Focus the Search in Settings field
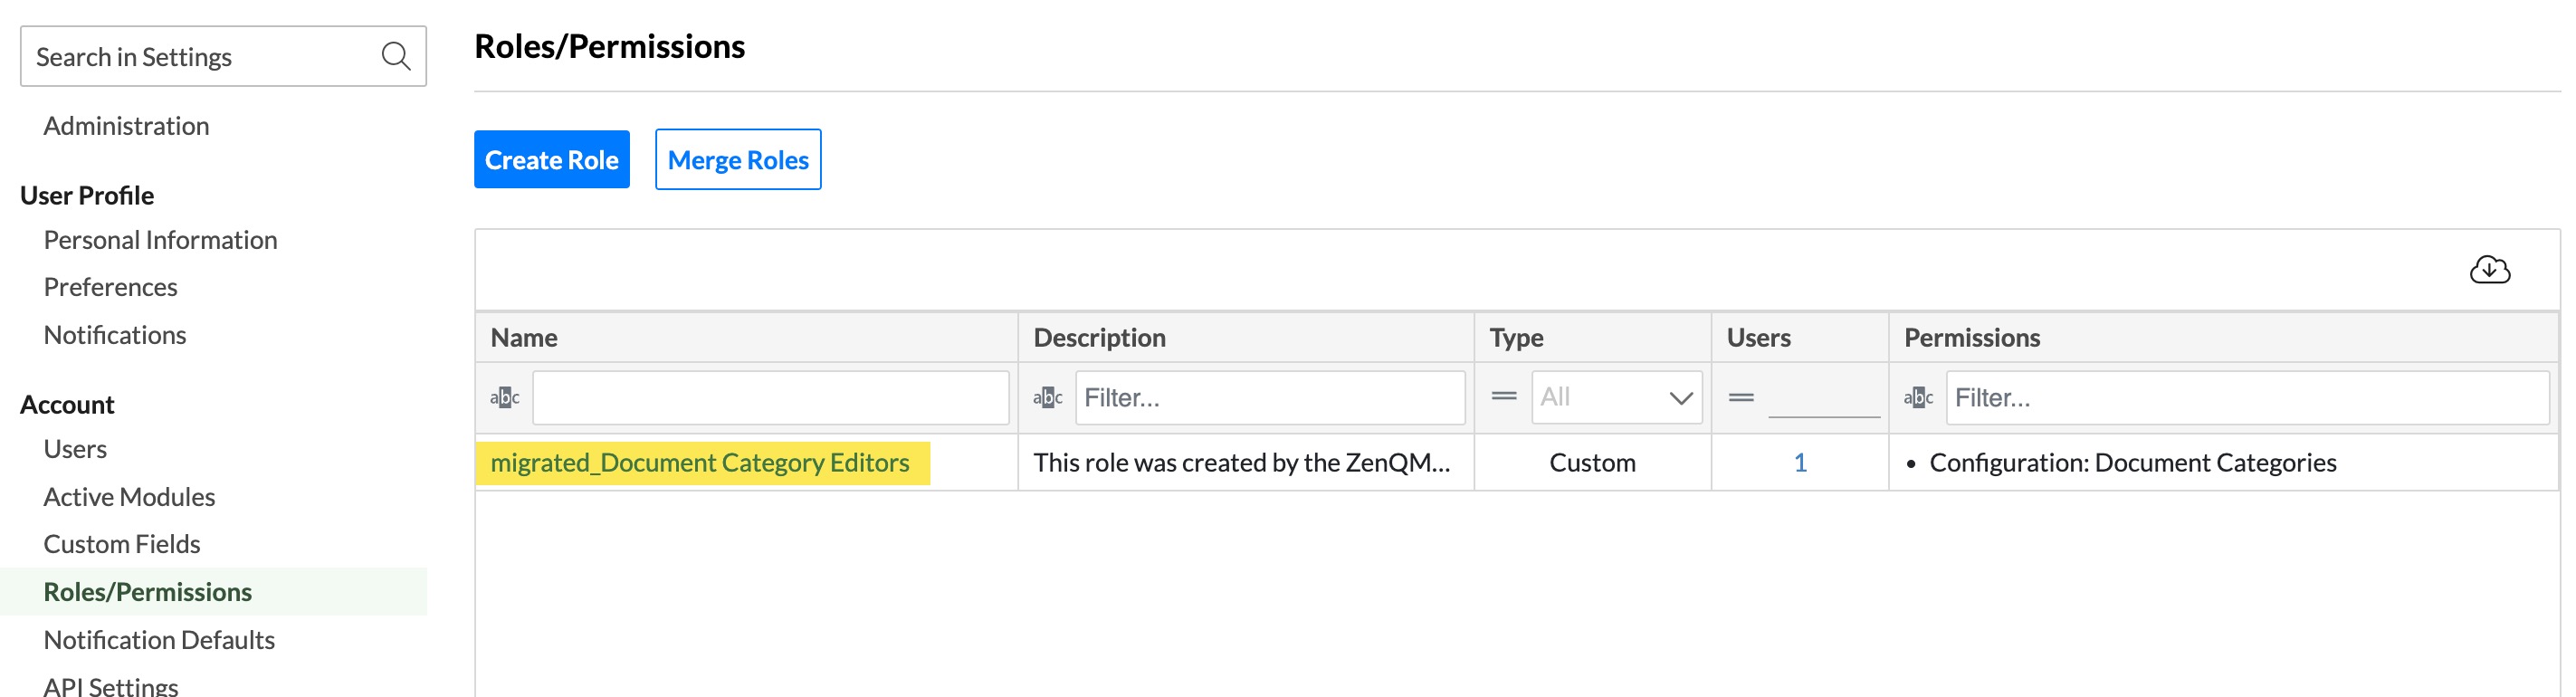2576x697 pixels. (x=223, y=56)
